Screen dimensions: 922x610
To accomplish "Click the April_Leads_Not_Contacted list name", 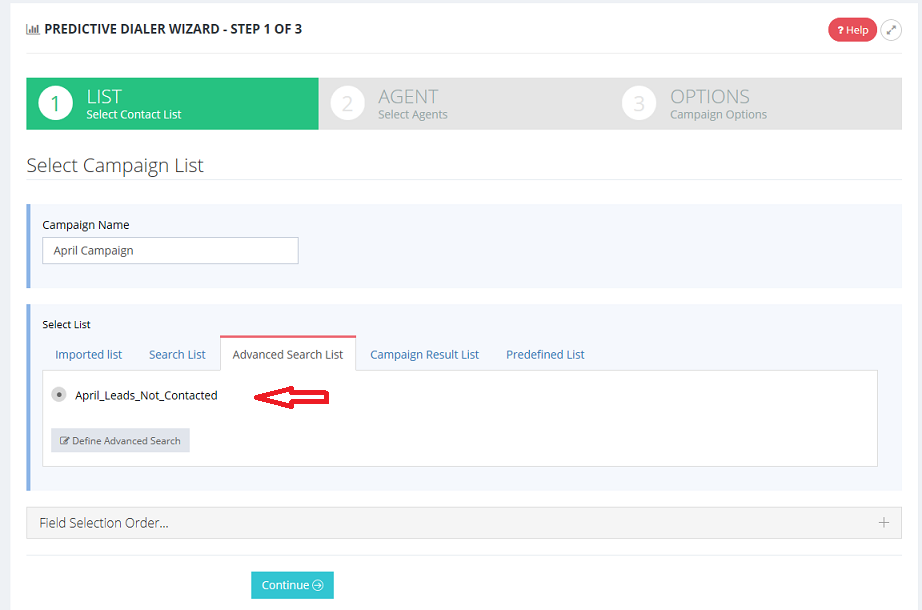I will (146, 395).
